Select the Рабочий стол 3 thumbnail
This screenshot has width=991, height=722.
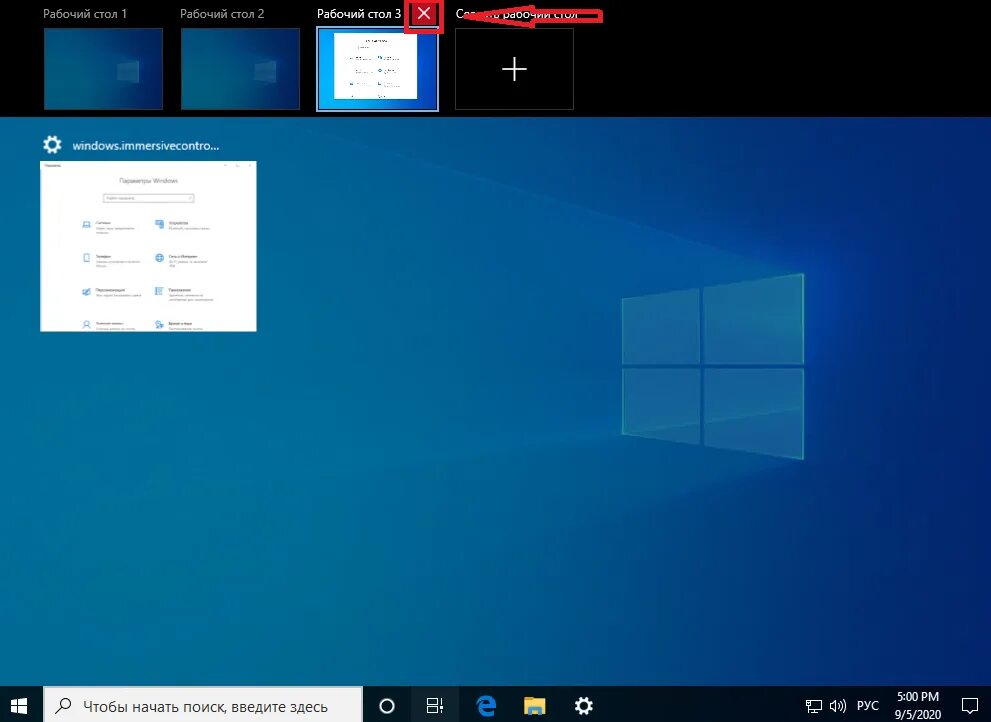coord(377,69)
